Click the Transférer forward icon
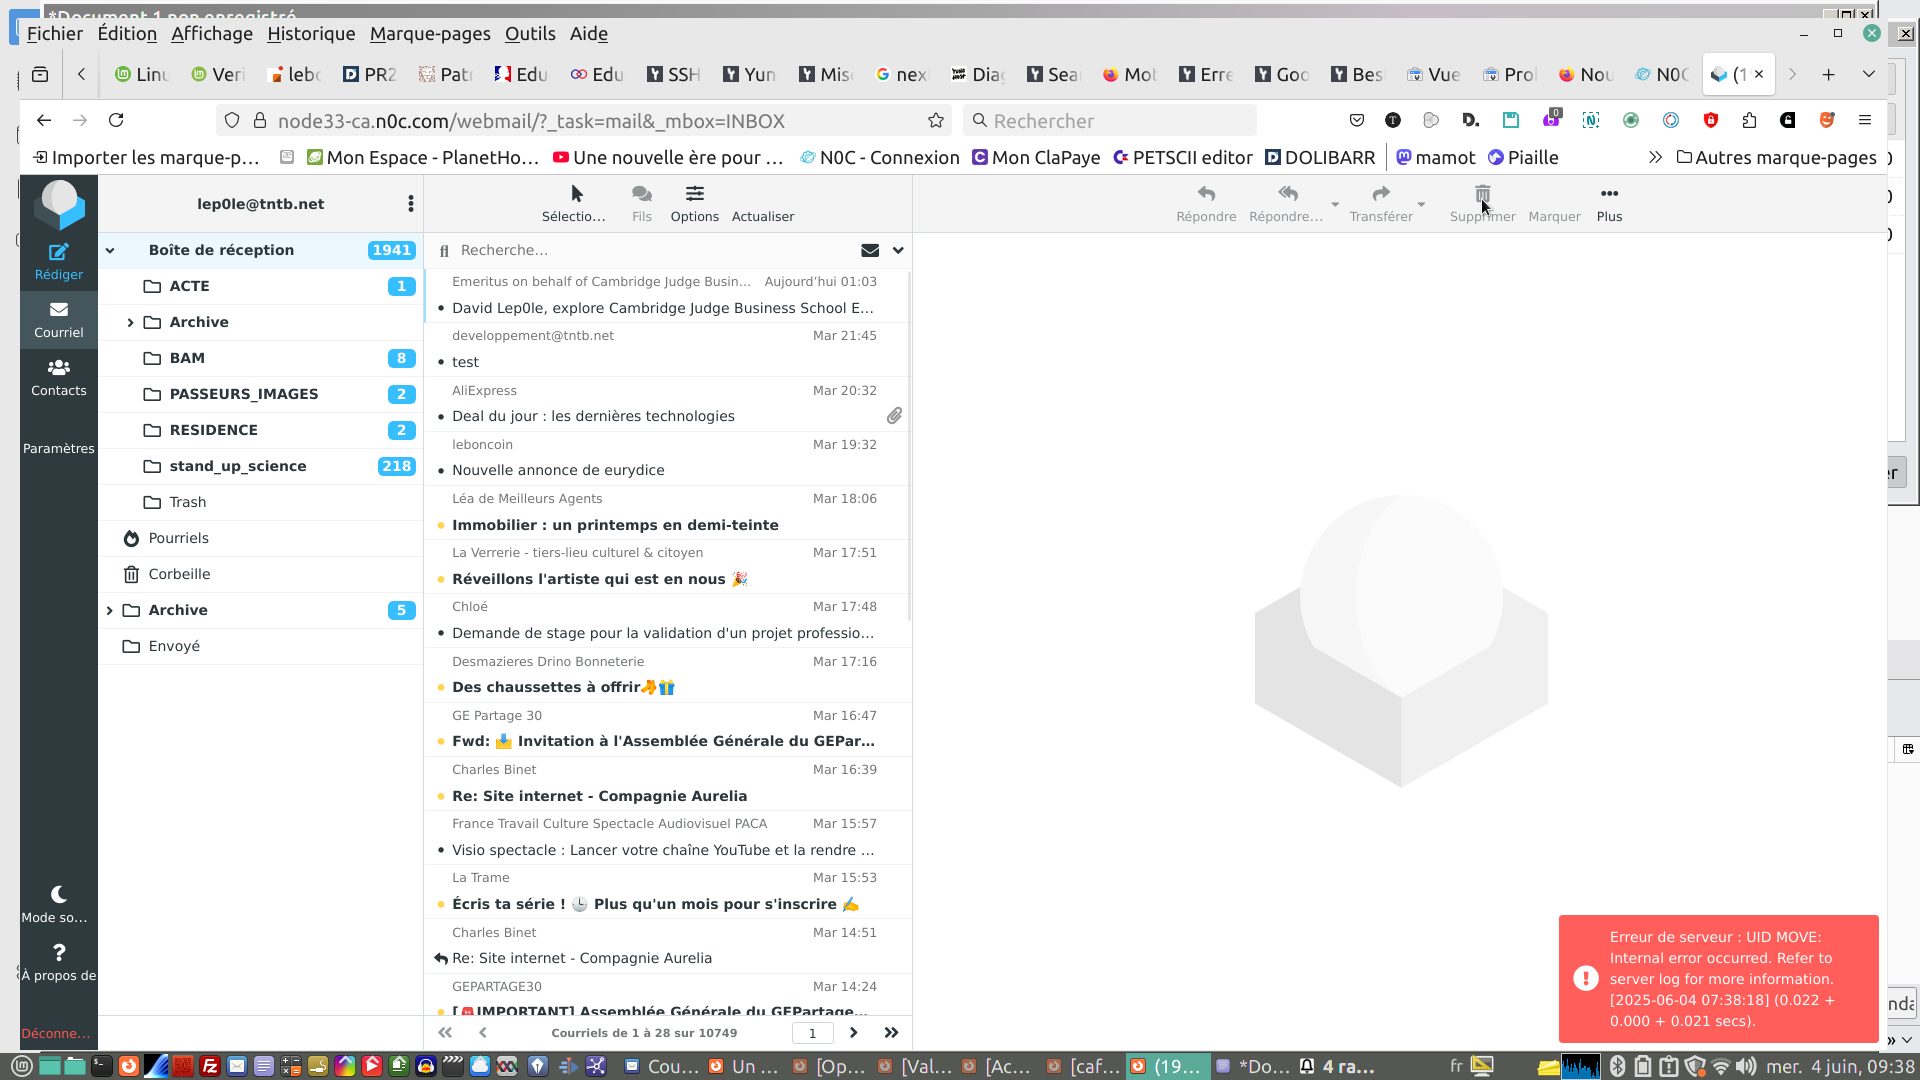This screenshot has height=1080, width=1920. click(x=1380, y=194)
